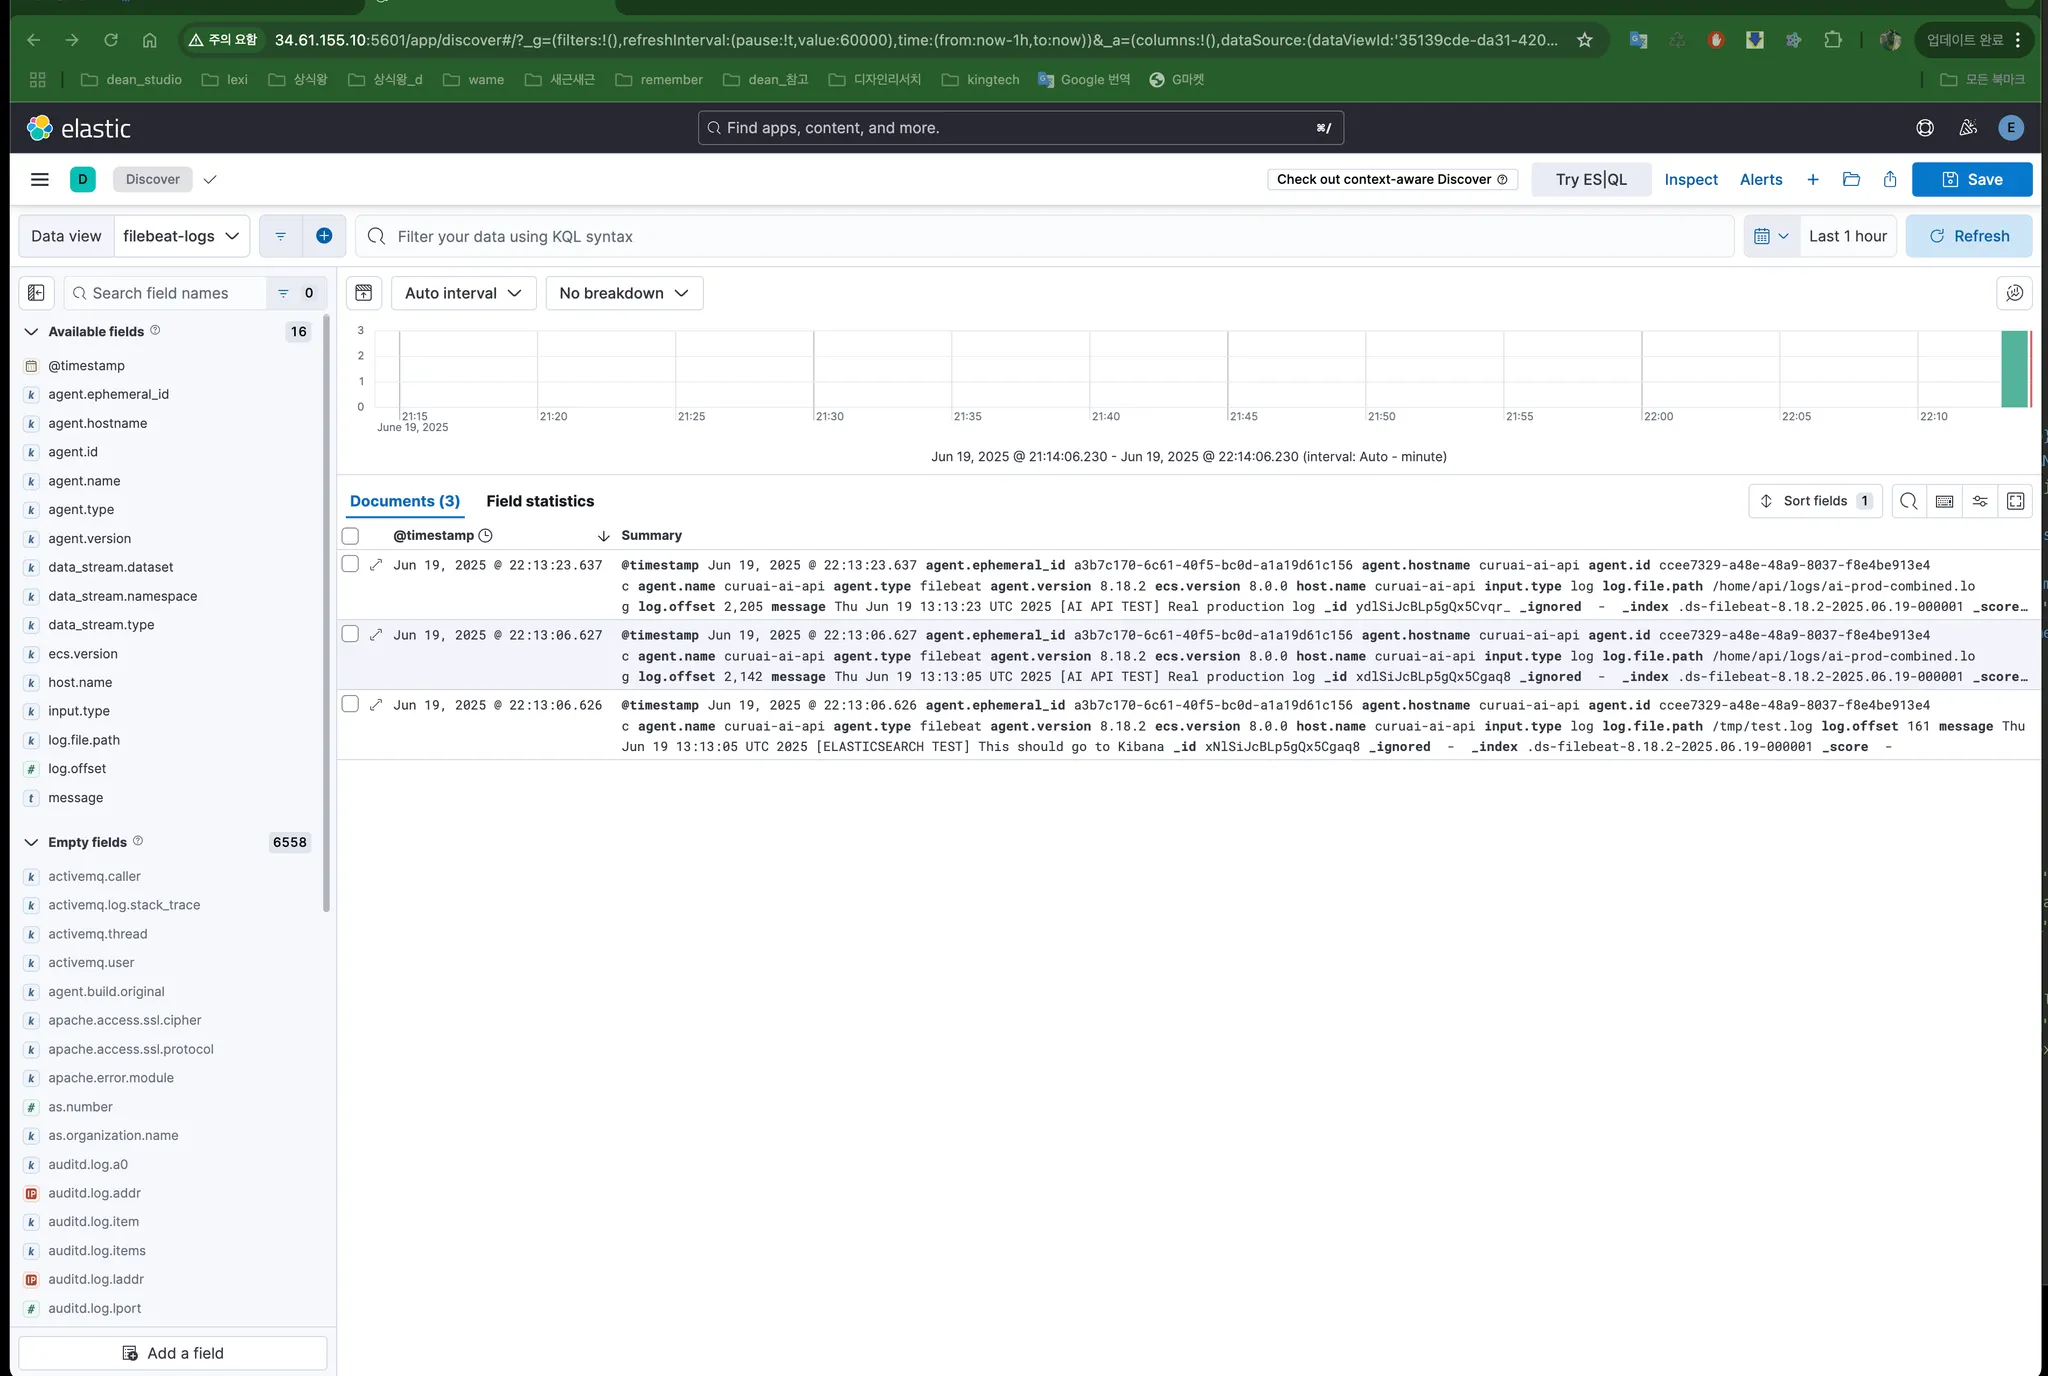Click the hamburger navigation menu icon

(40, 179)
